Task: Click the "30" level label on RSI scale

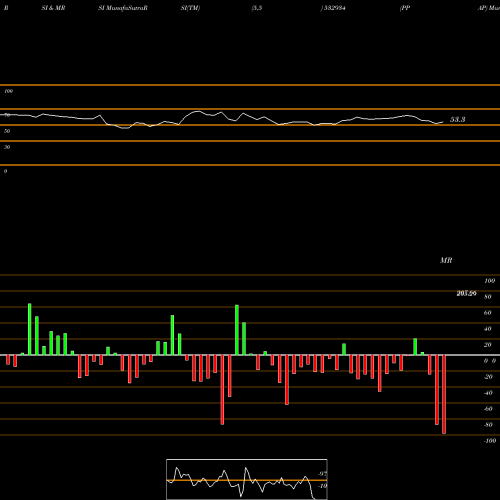Action: click(7, 147)
